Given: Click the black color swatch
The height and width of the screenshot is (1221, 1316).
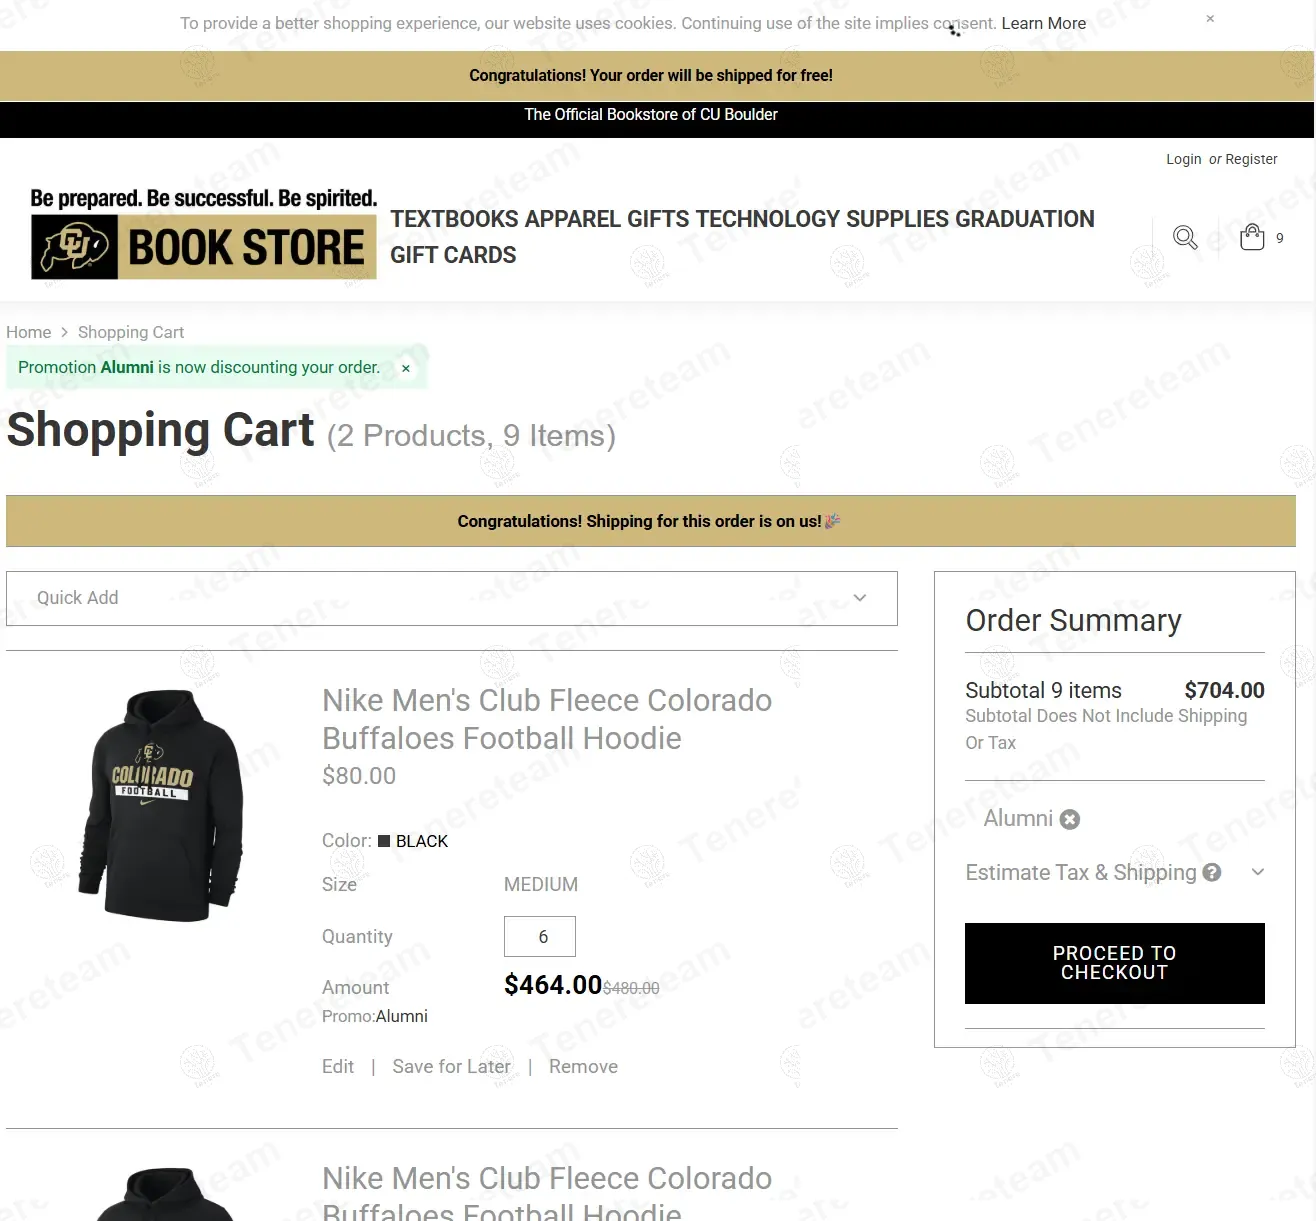Looking at the screenshot, I should coord(384,841).
